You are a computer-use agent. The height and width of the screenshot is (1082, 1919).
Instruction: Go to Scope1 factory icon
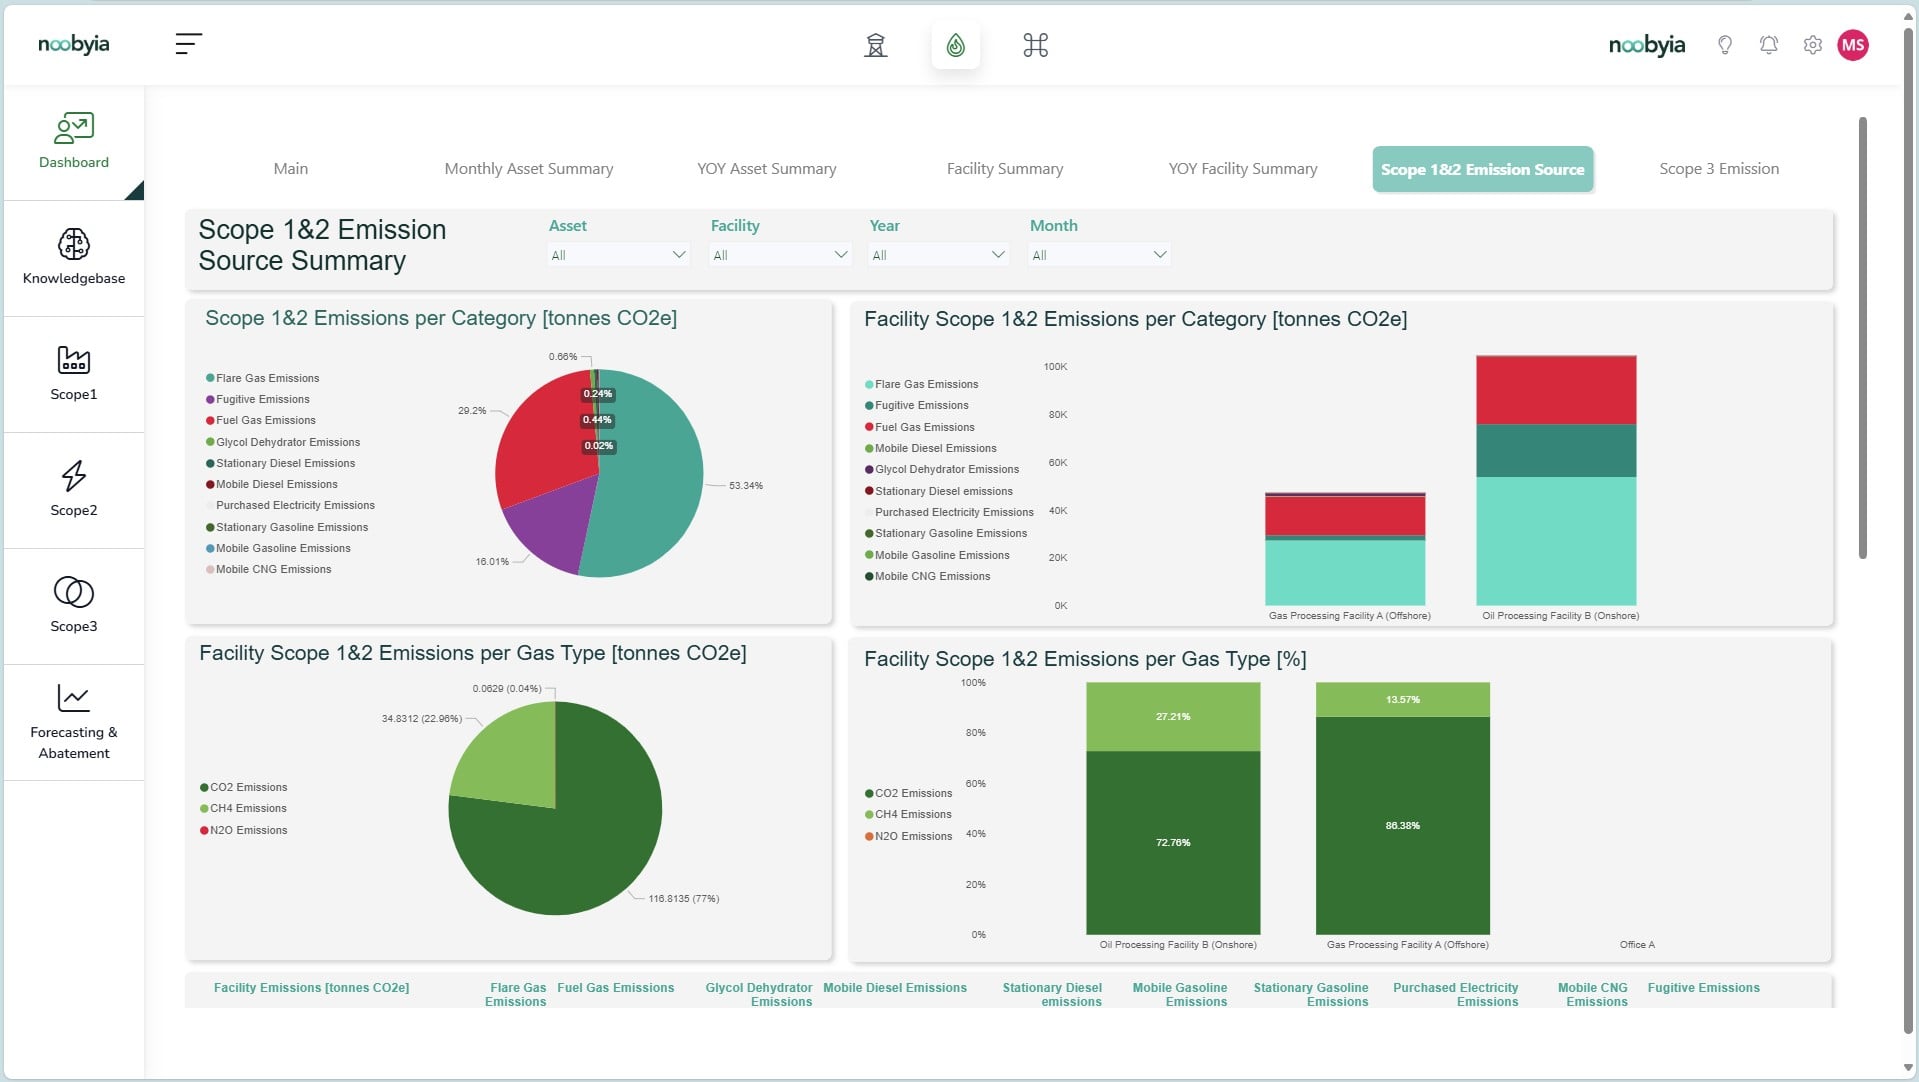[x=74, y=360]
